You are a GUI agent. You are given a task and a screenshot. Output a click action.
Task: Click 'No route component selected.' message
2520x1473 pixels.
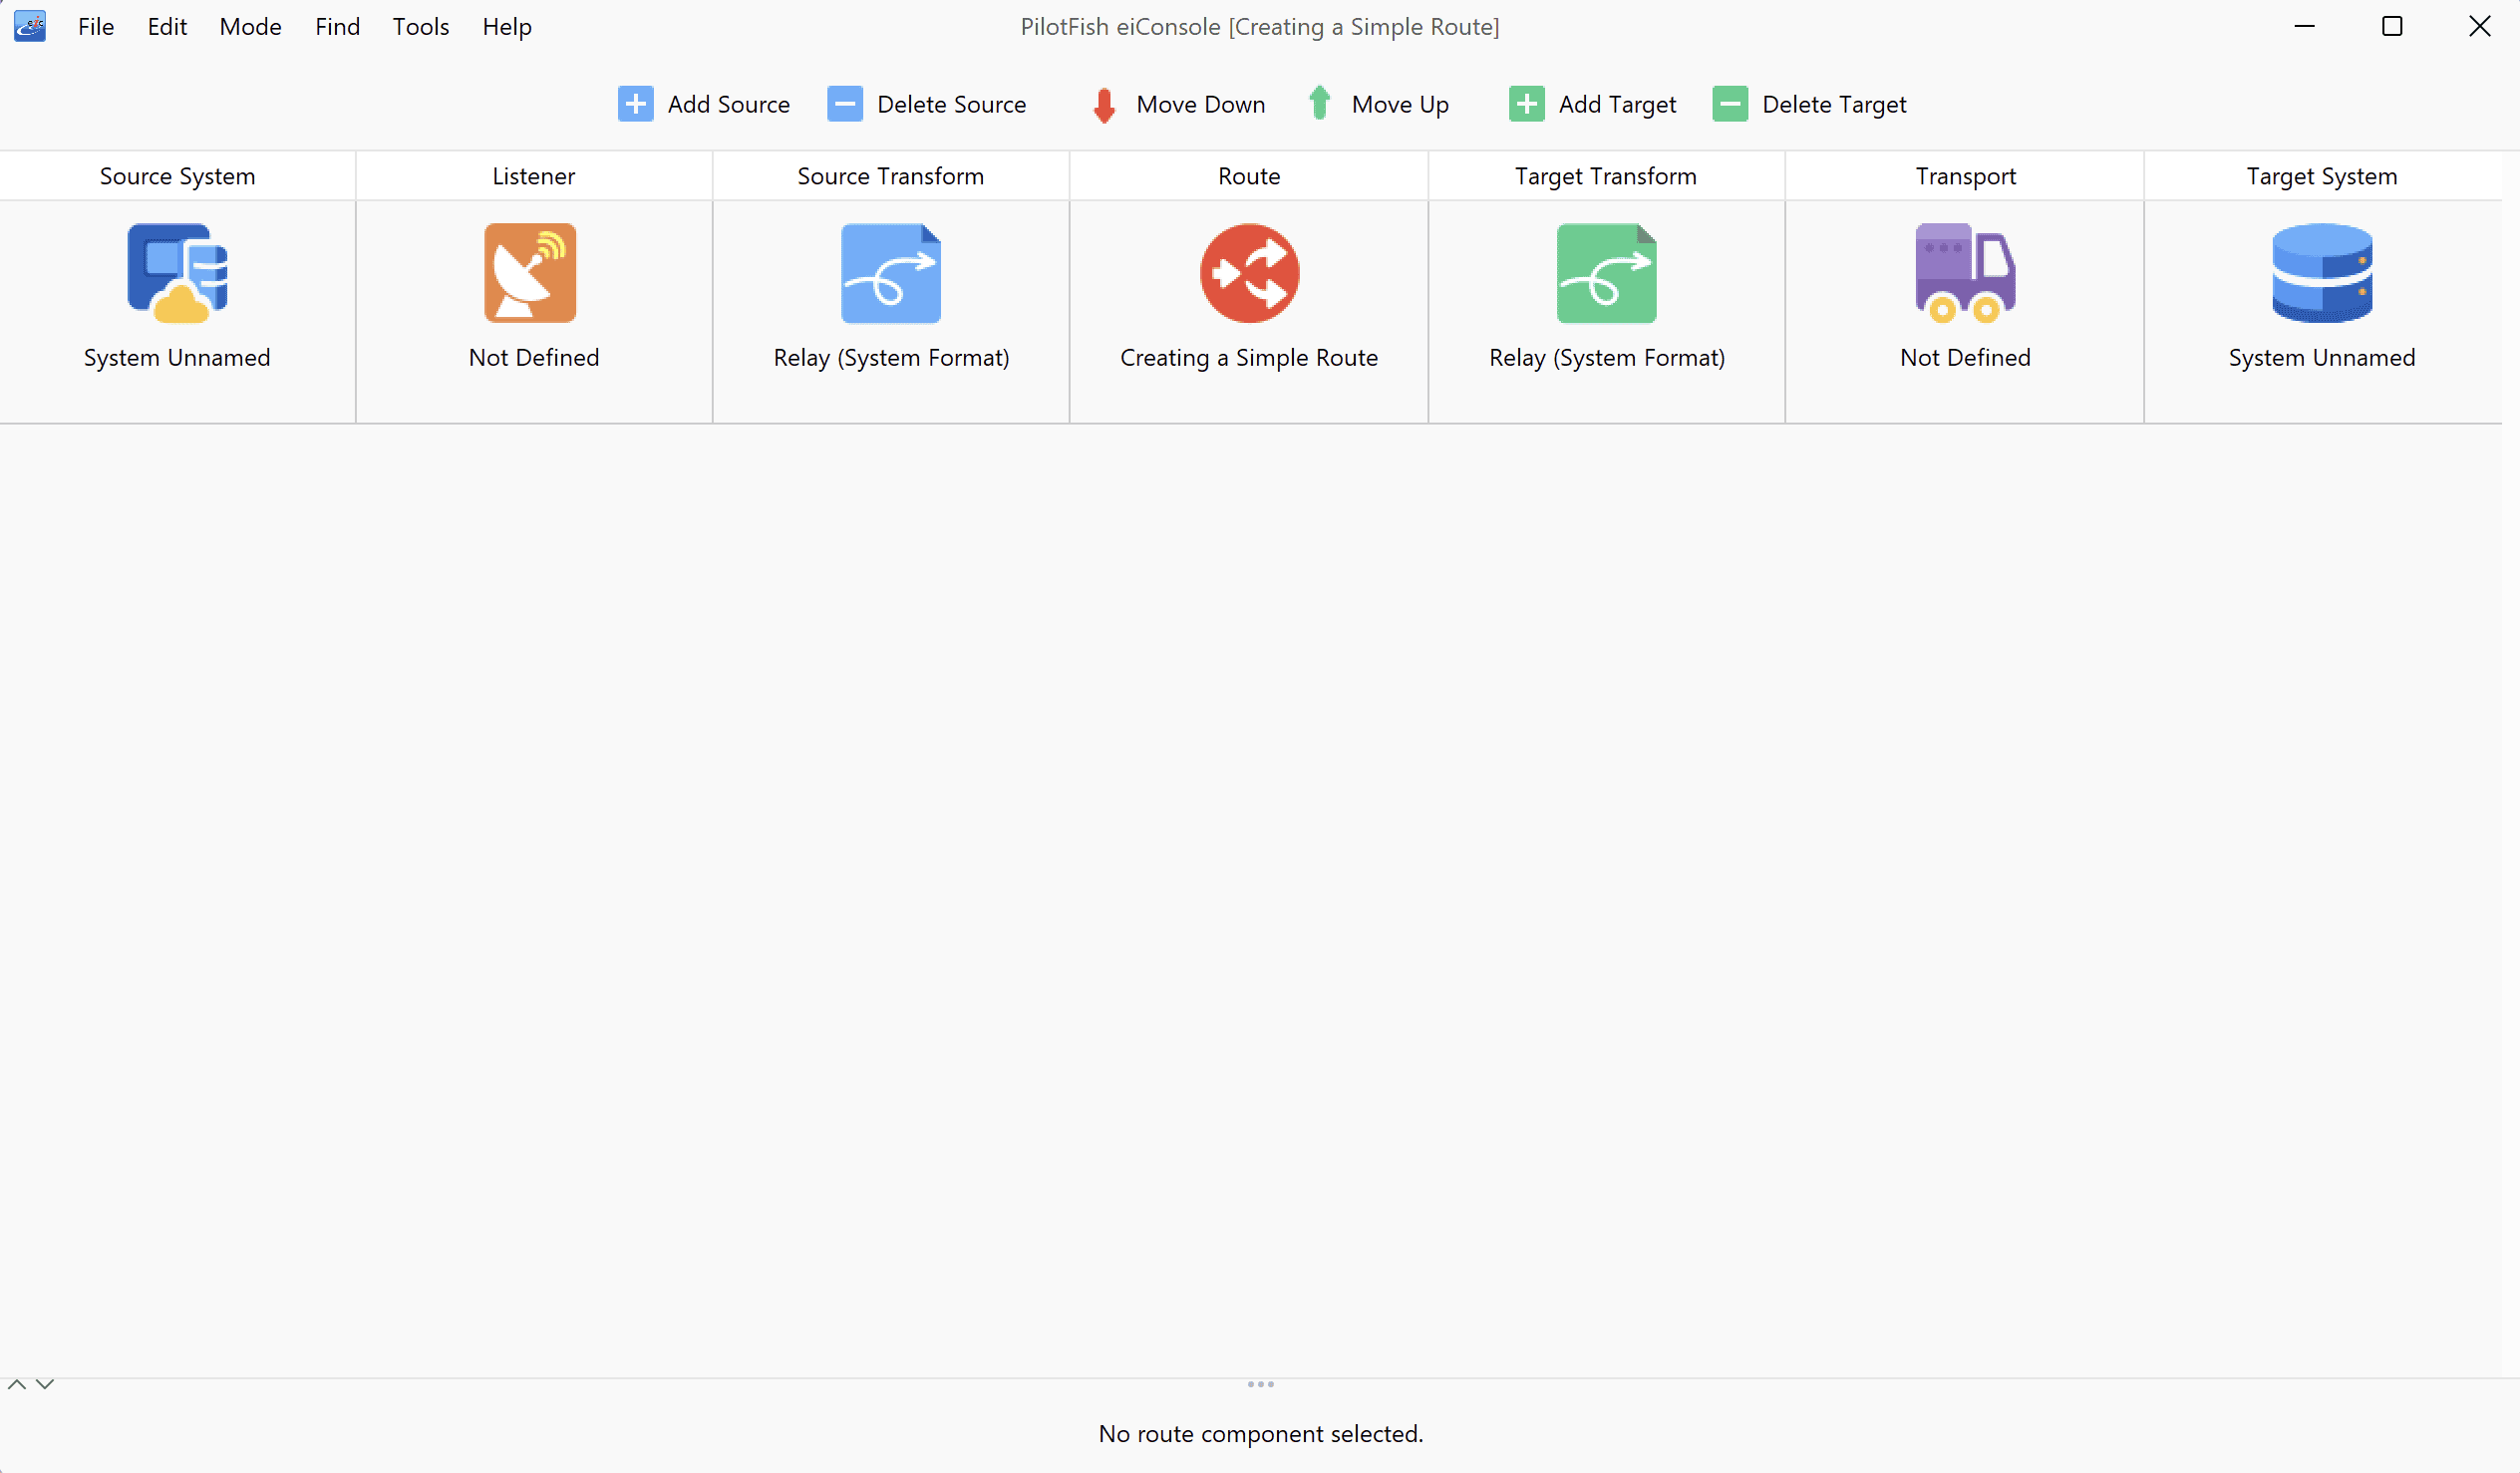1260,1434
